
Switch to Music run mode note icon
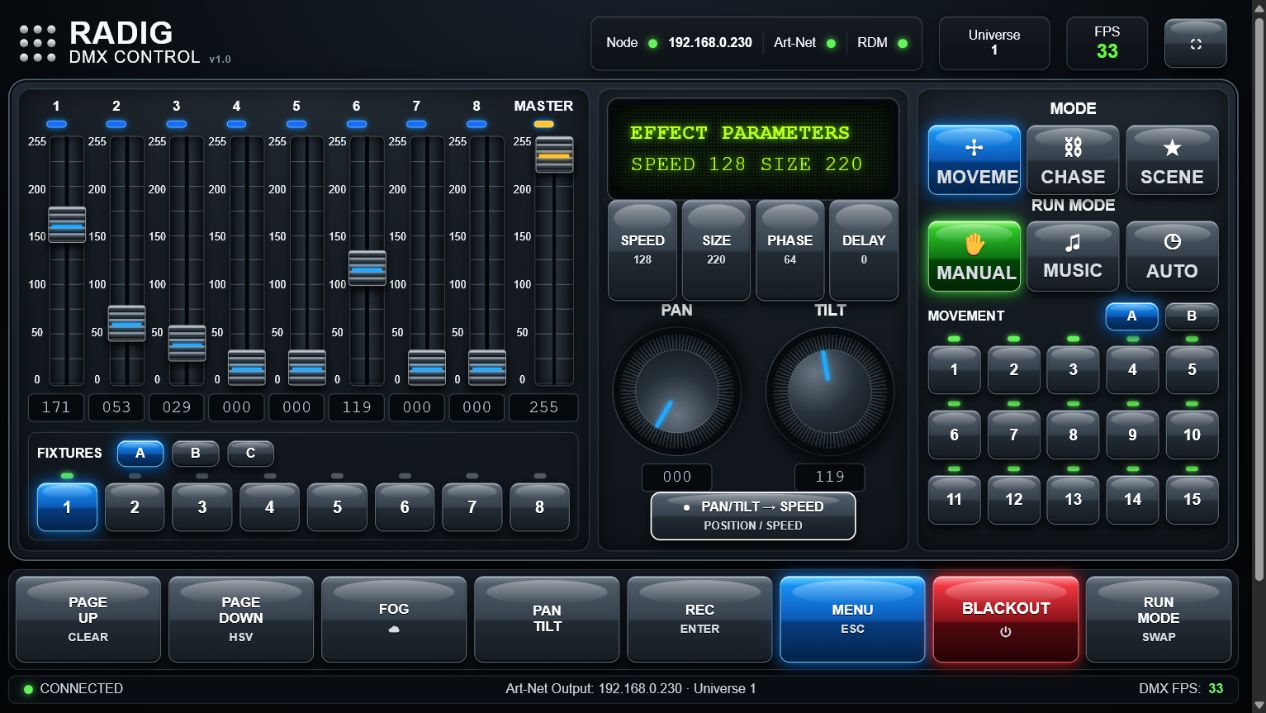click(x=1072, y=256)
